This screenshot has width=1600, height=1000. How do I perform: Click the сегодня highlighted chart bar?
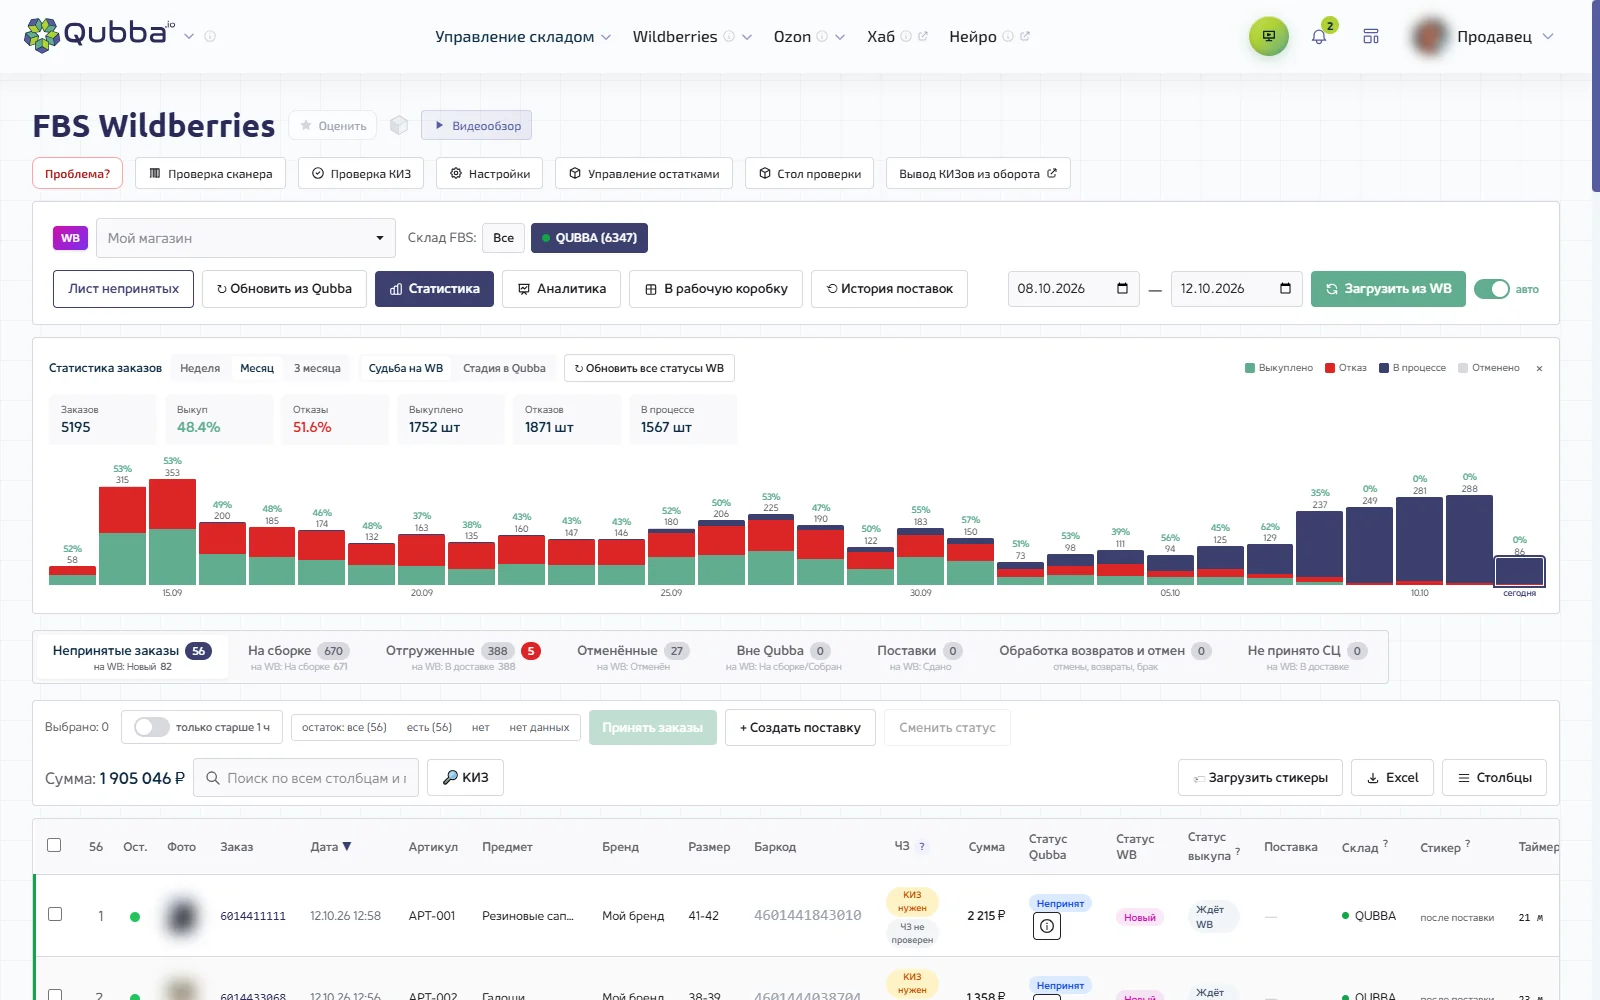(1519, 571)
